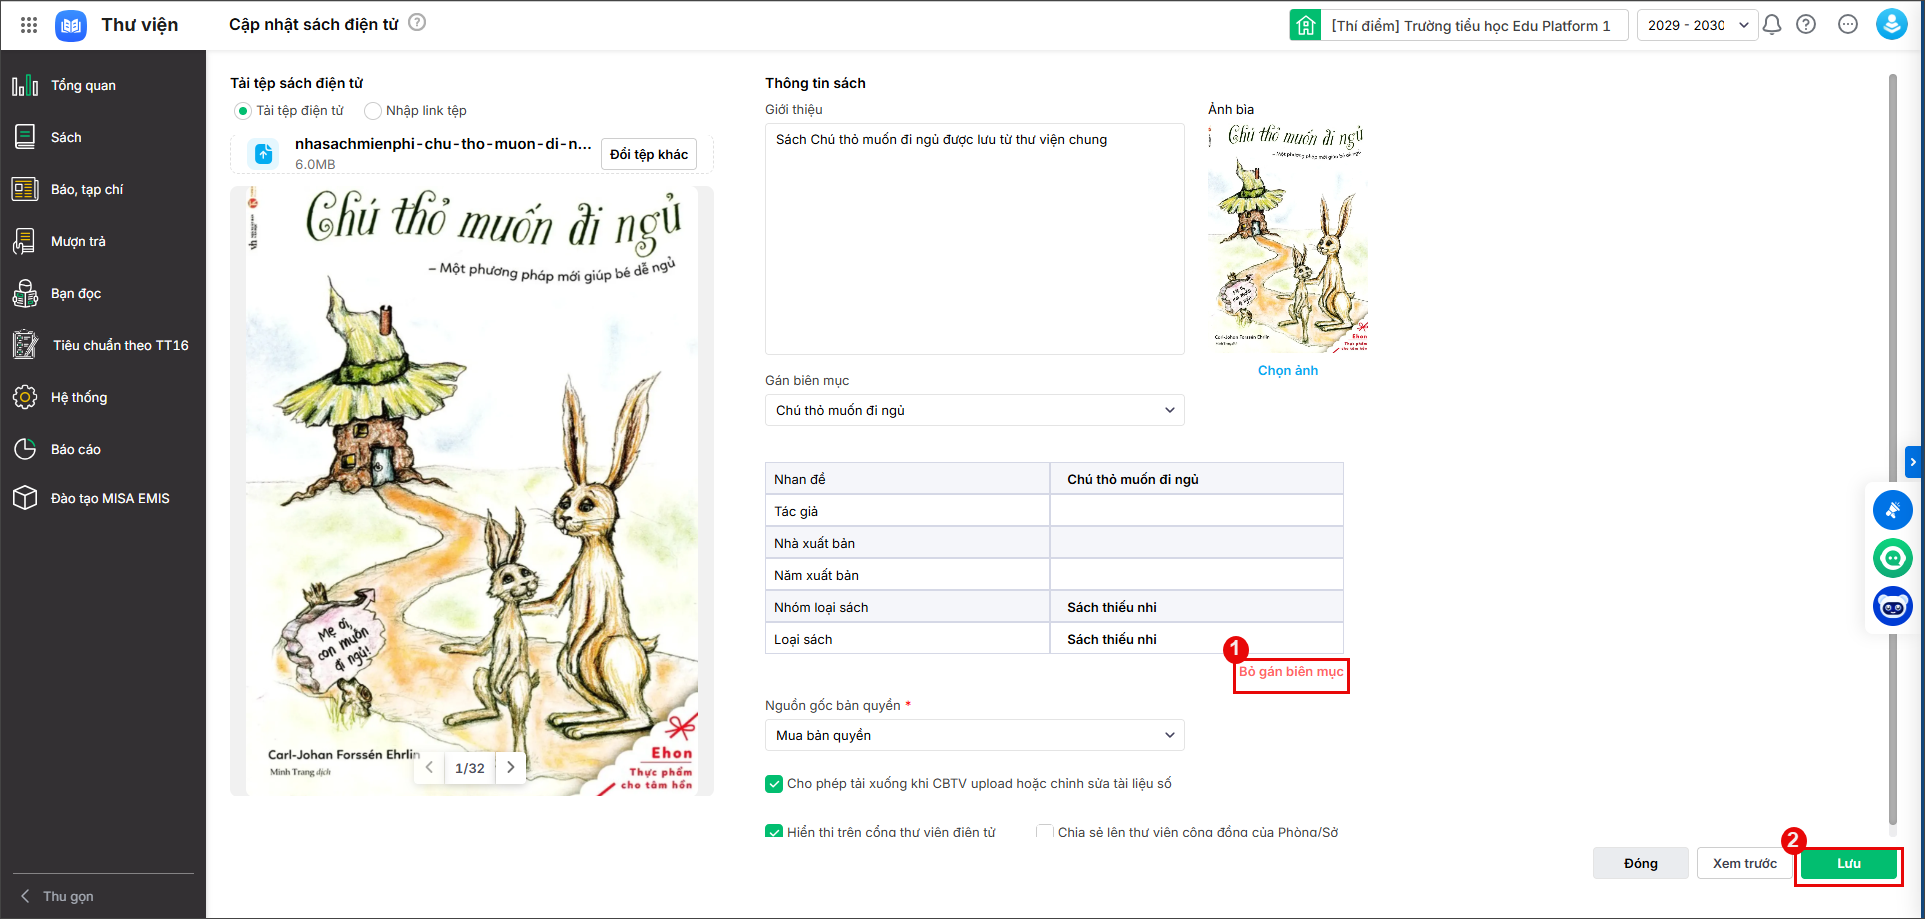Go to the next page of book preview
The height and width of the screenshot is (922, 1925).
click(x=511, y=768)
